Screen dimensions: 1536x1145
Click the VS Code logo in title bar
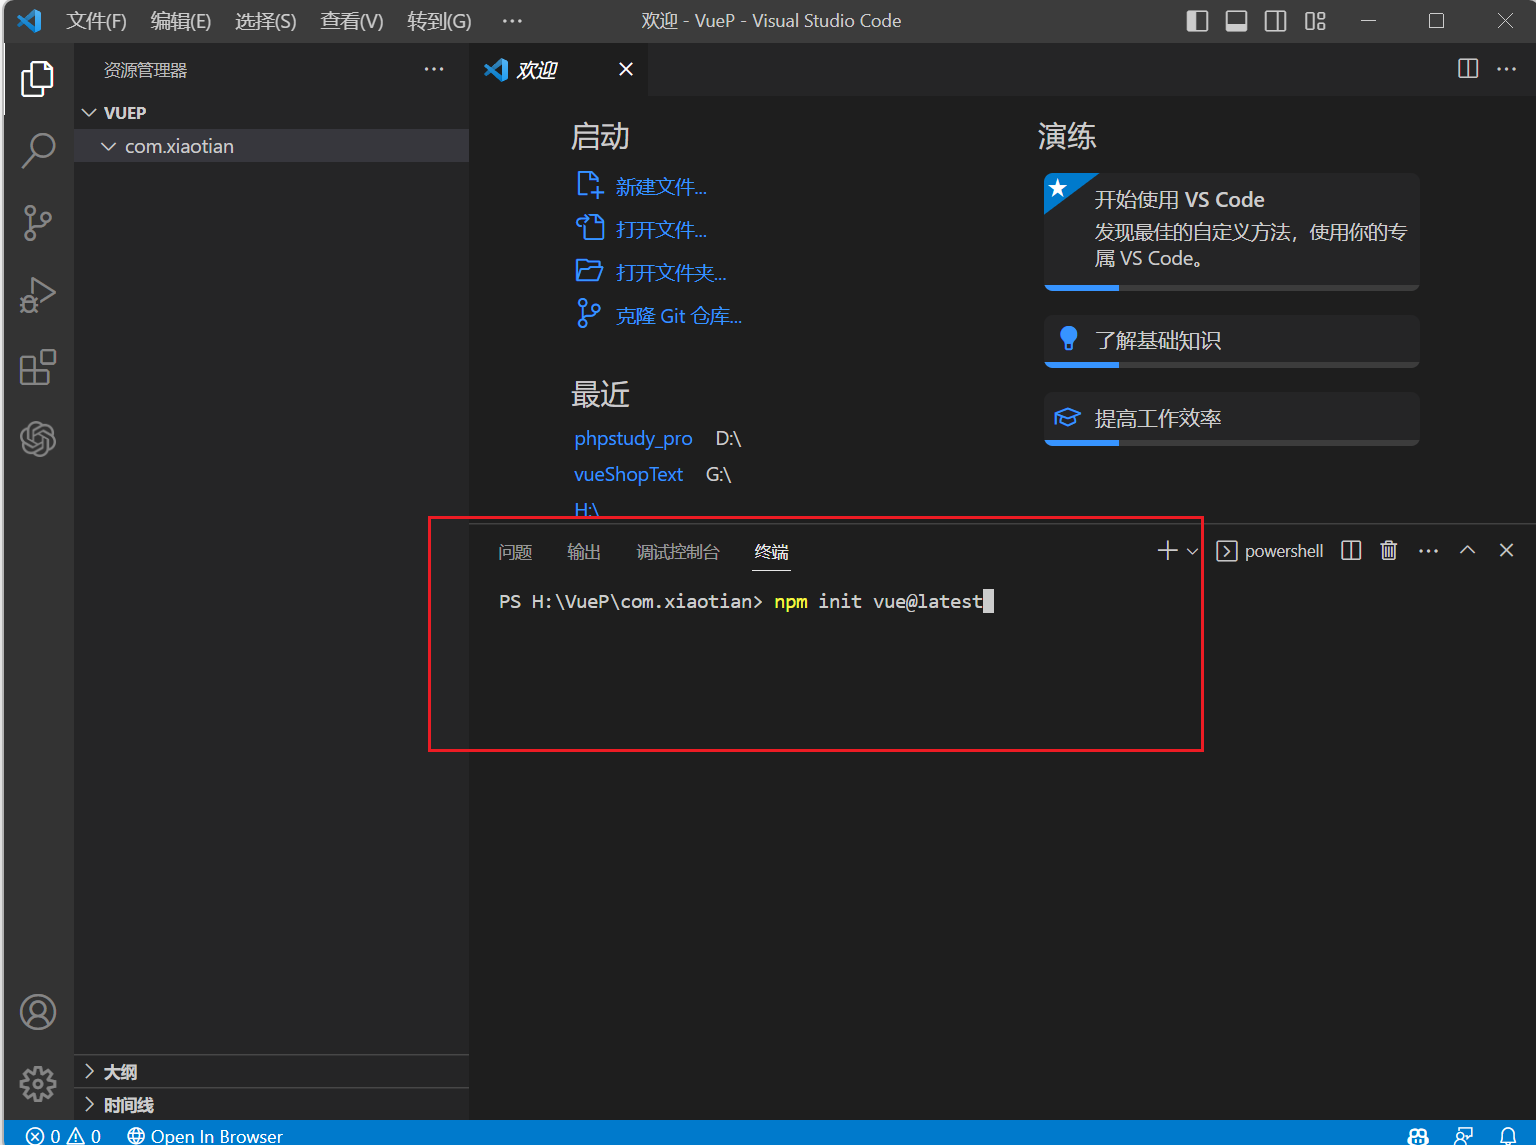tap(30, 21)
